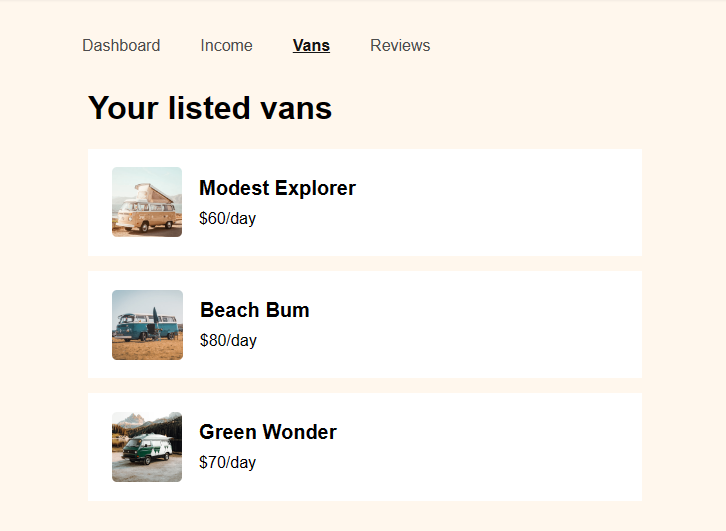The height and width of the screenshot is (531, 726).
Task: Click the Beach Bum van thumbnail
Action: pyautogui.click(x=147, y=325)
